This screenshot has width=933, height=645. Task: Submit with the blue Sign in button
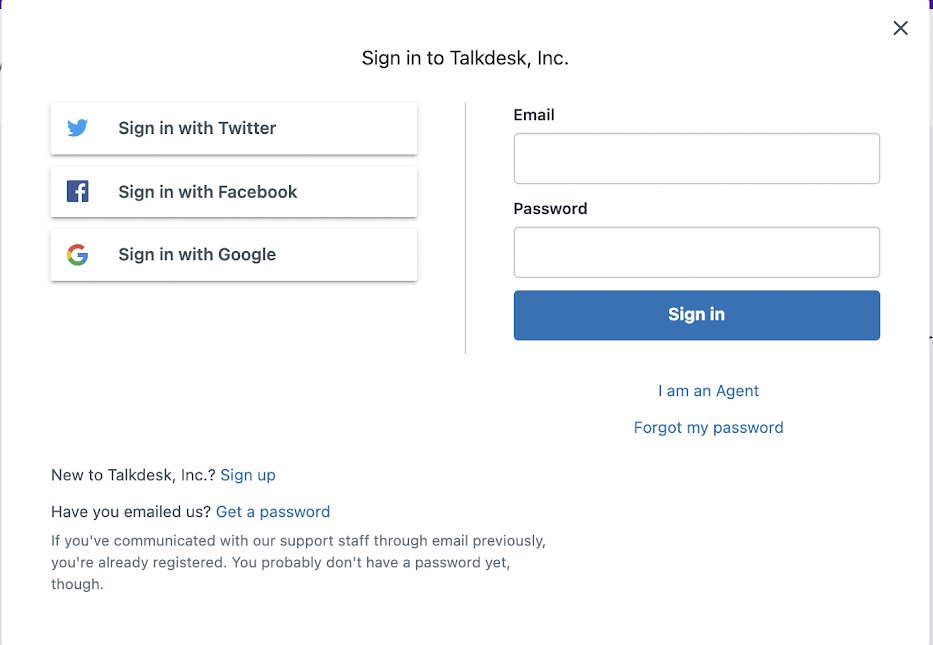point(697,315)
